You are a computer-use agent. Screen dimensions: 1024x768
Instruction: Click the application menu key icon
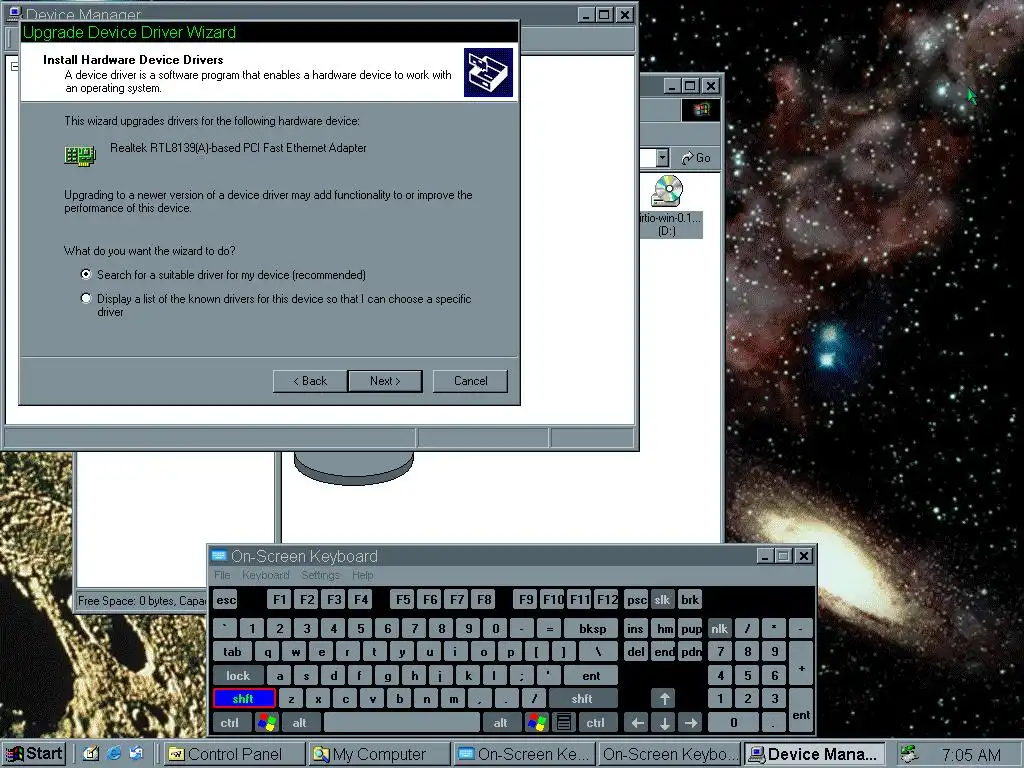(x=564, y=722)
